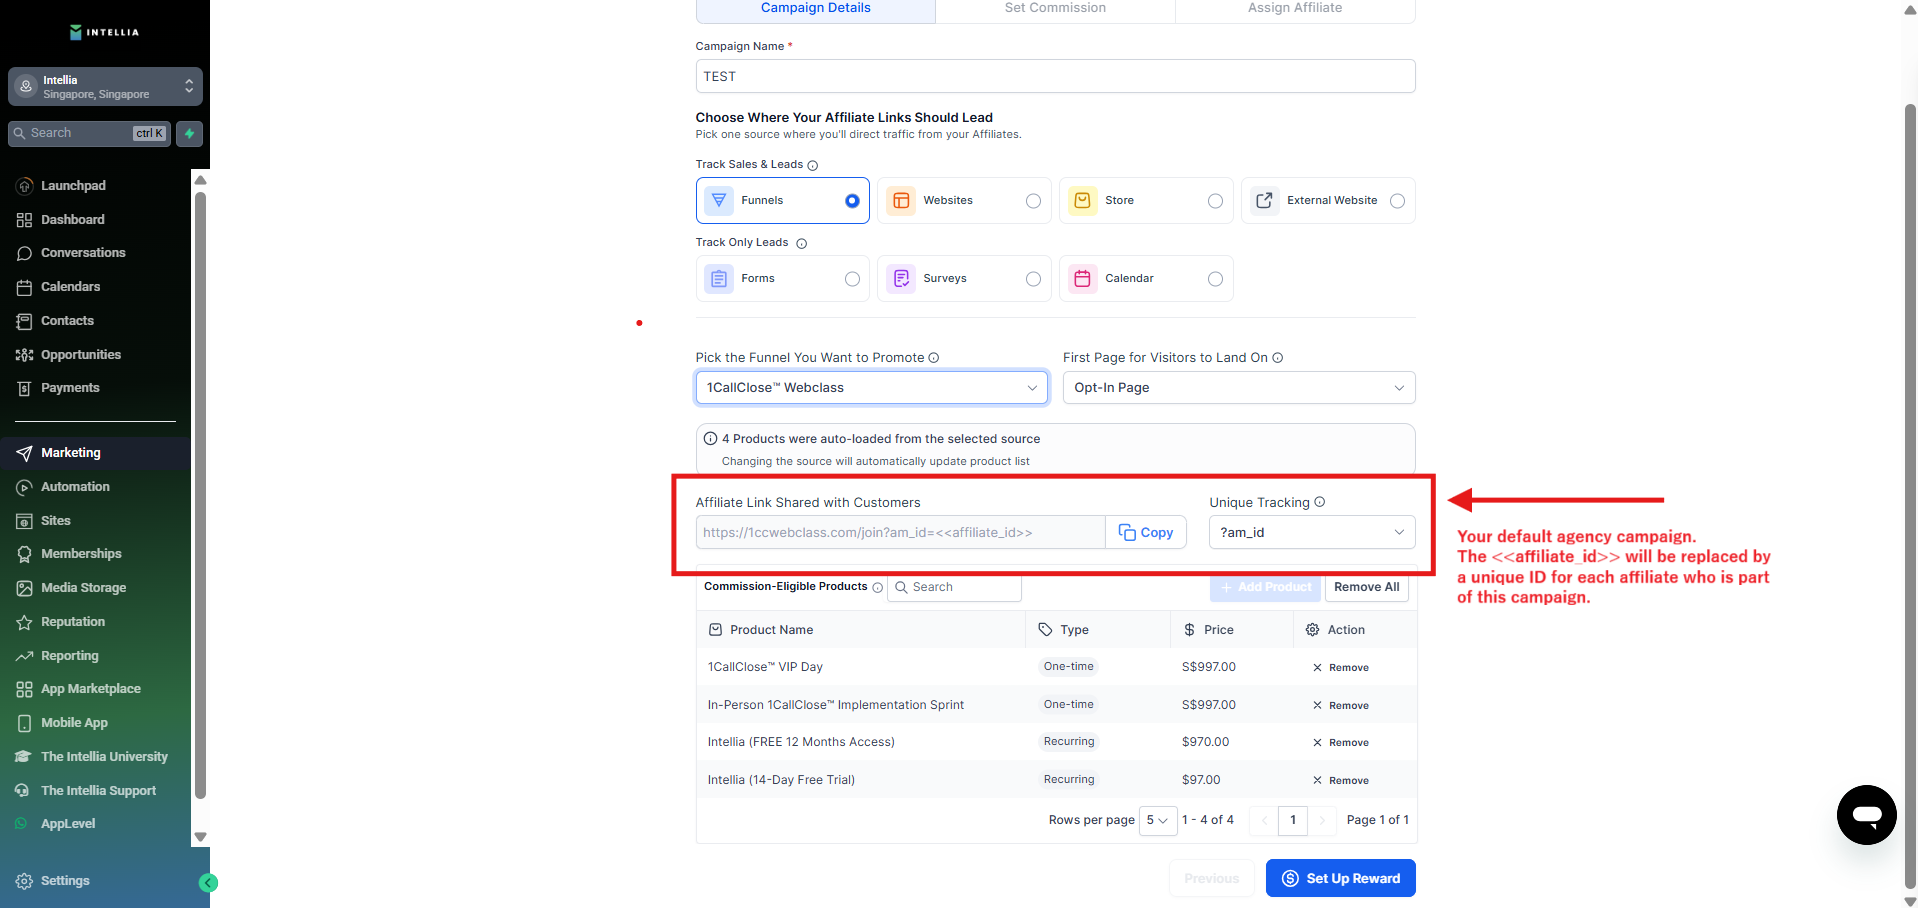Open the Opt-In Page dropdown

[x=1238, y=388]
